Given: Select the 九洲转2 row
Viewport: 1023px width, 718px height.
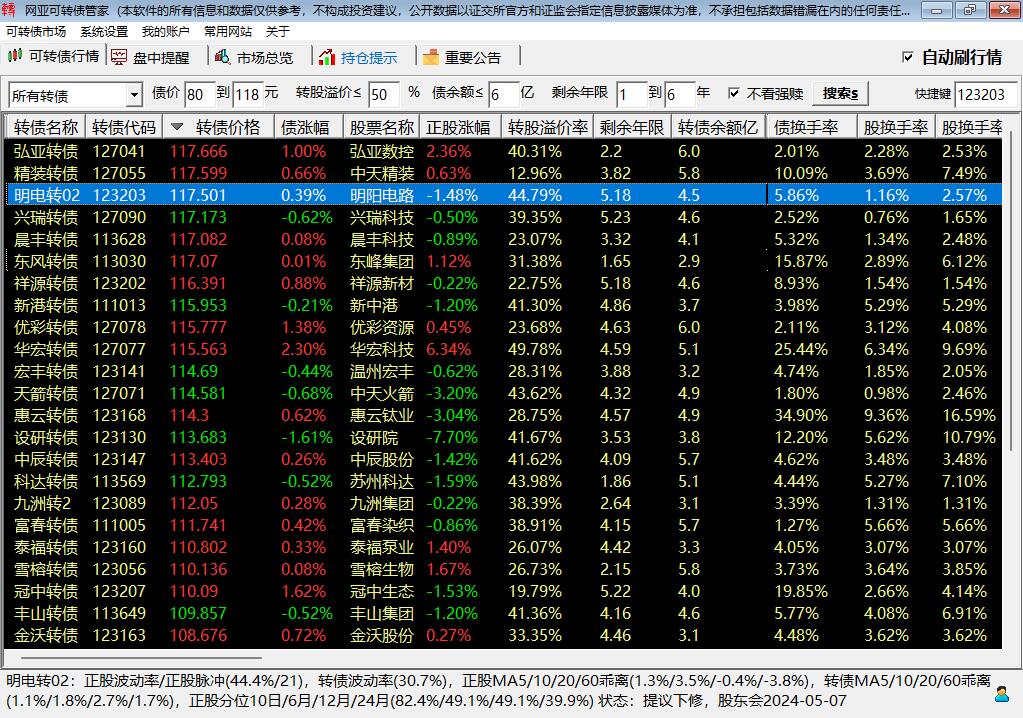Looking at the screenshot, I should (x=504, y=503).
